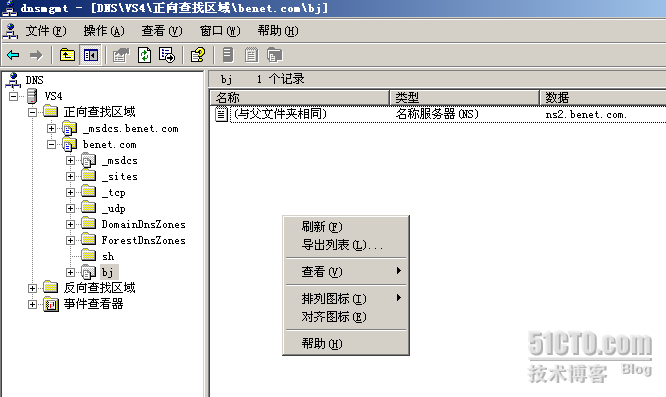The width and height of the screenshot is (666, 397).
Task: Click the 事件查看器 icon
Action: click(x=51, y=304)
